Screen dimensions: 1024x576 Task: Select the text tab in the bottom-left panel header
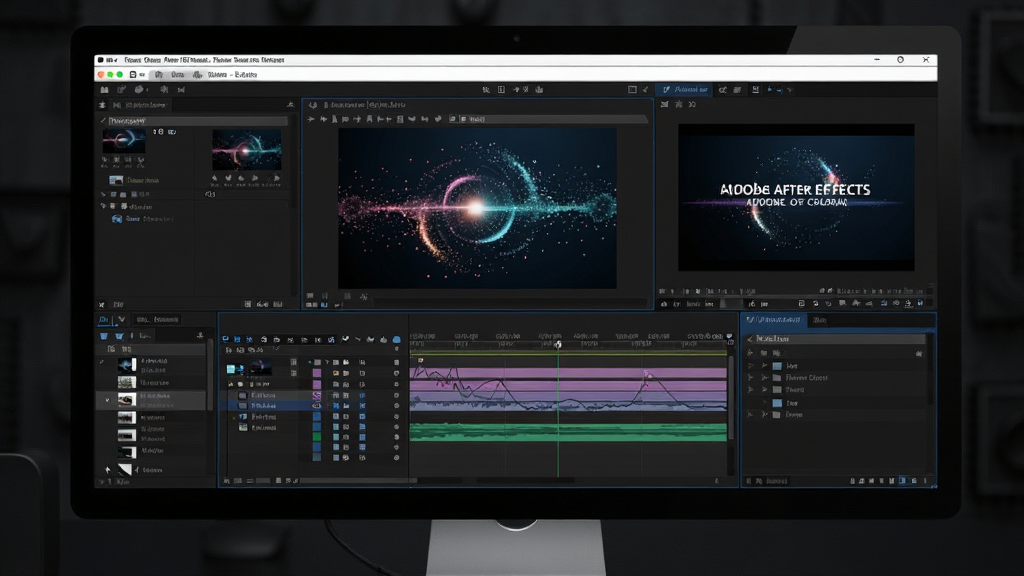pos(157,319)
